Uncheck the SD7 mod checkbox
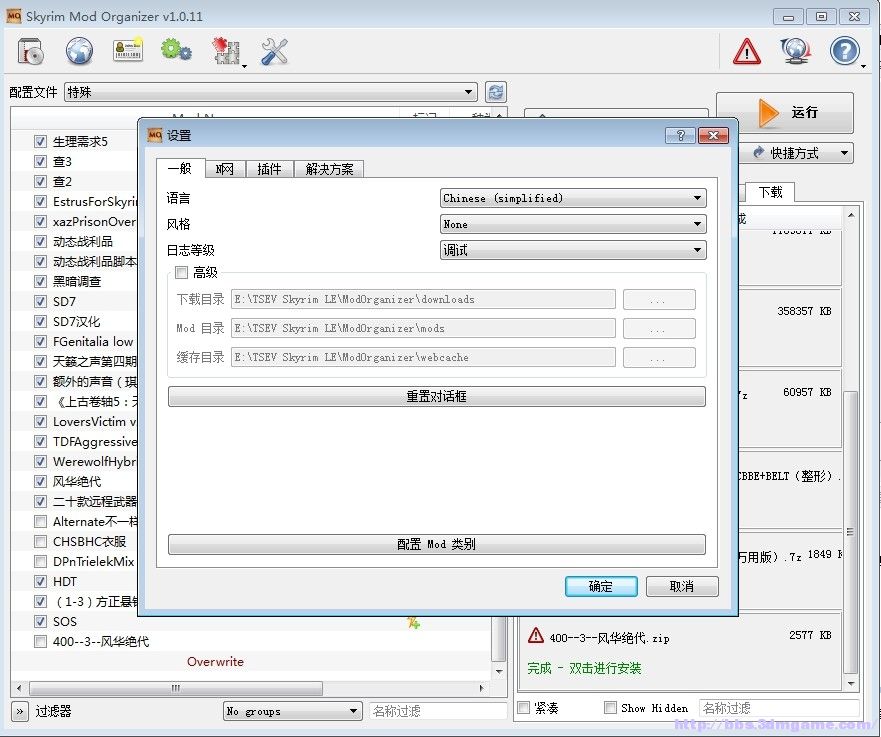Image resolution: width=881 pixels, height=737 pixels. tap(40, 301)
